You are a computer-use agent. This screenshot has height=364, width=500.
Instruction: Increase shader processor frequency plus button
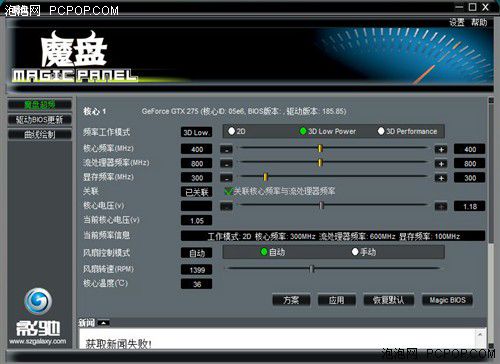[441, 164]
